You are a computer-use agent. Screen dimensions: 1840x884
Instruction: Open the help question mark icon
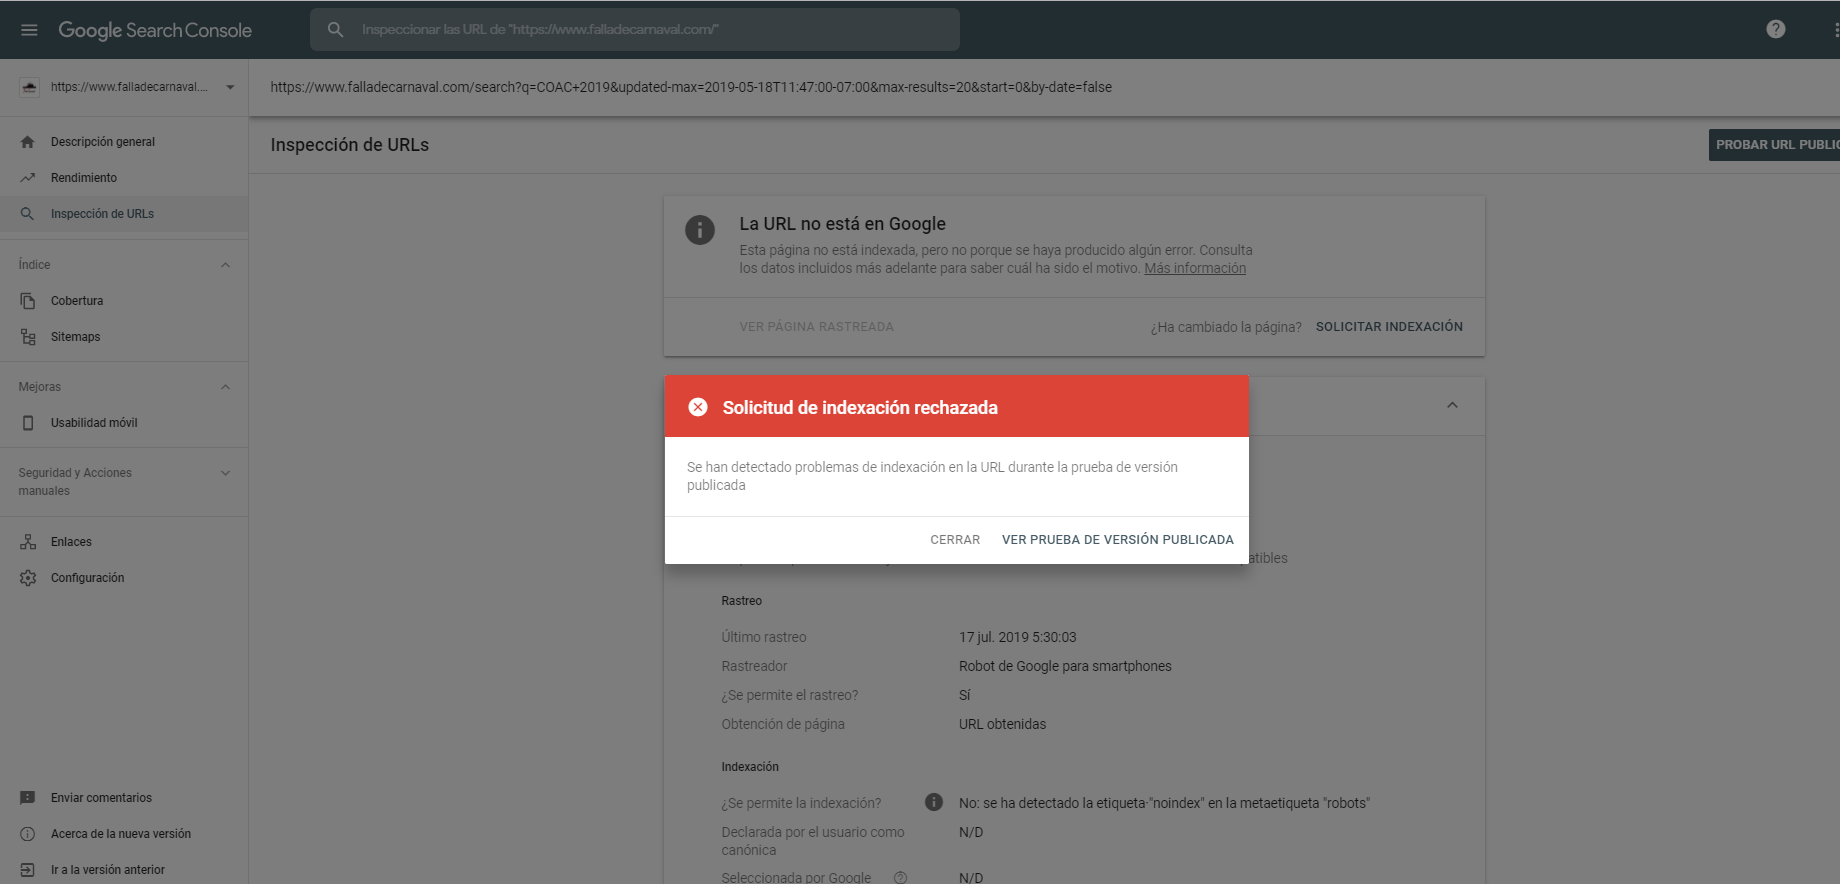[x=1776, y=29]
